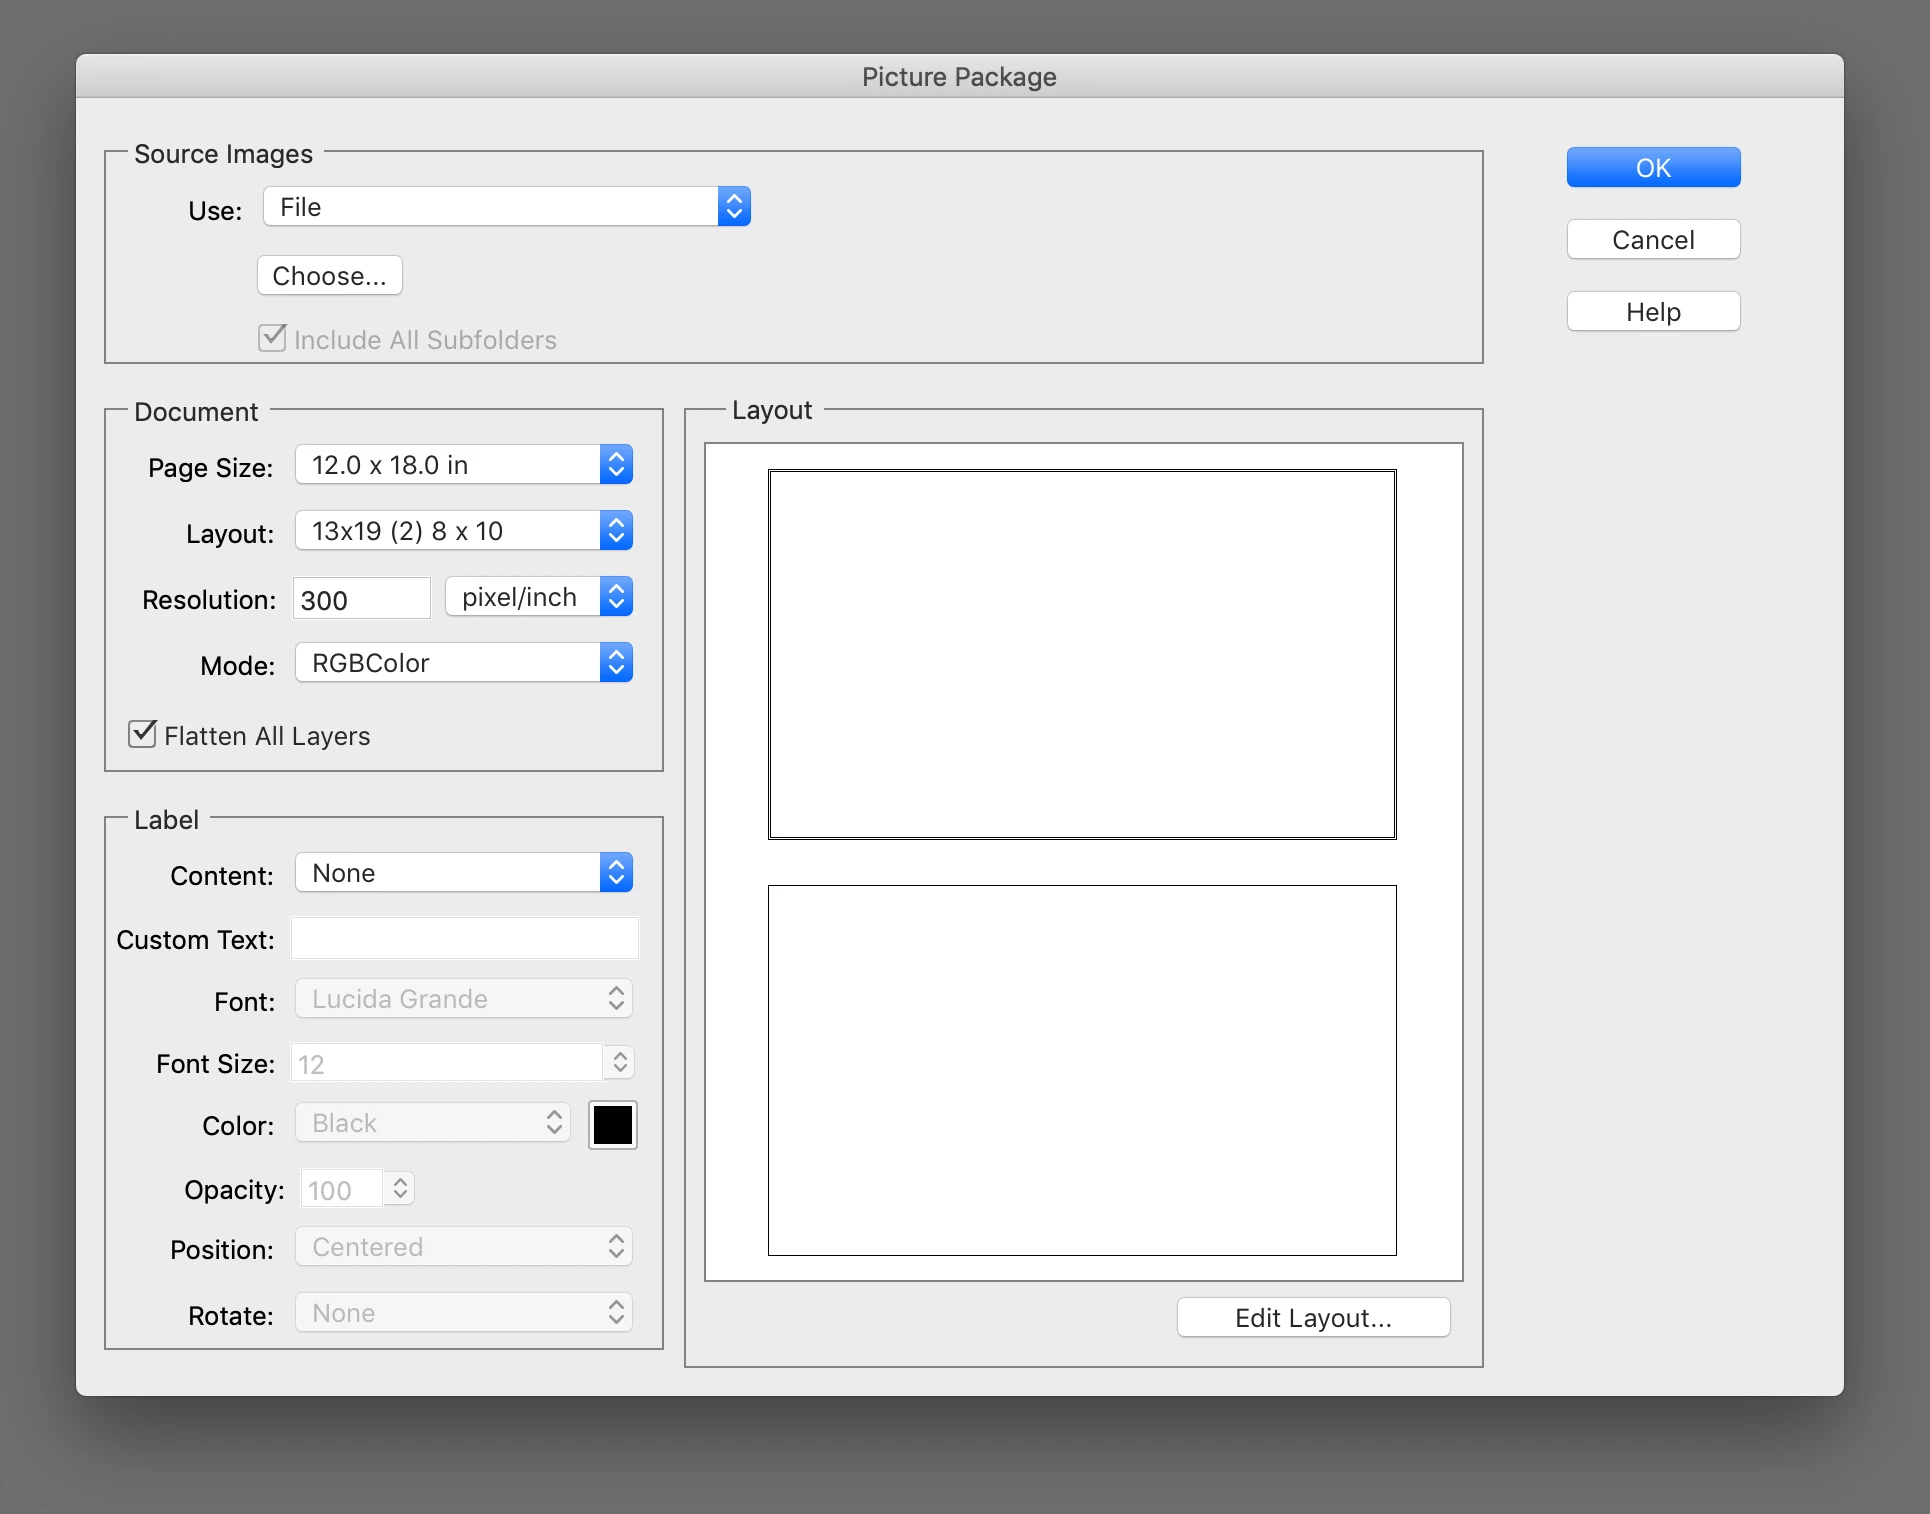This screenshot has width=1930, height=1514.
Task: Click the Opacity stepper arrows
Action: click(400, 1188)
